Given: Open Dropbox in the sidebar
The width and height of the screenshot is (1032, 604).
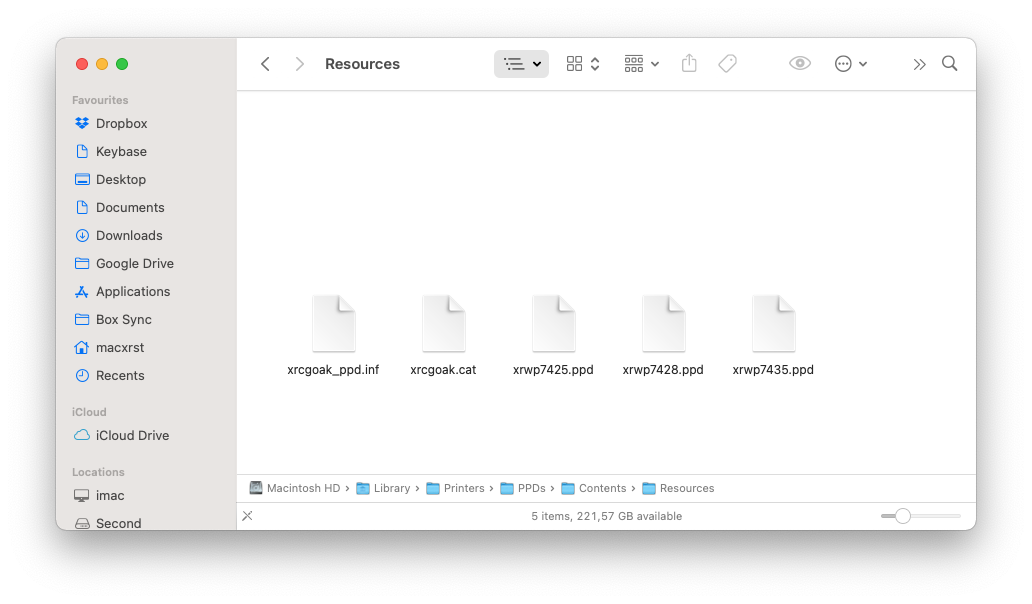Looking at the screenshot, I should click(x=121, y=124).
